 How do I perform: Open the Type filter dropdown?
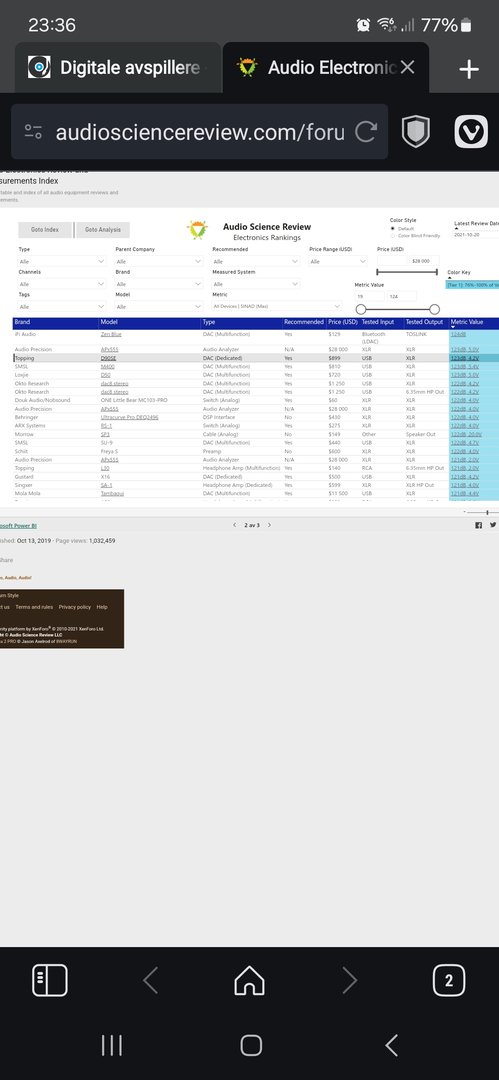62,262
